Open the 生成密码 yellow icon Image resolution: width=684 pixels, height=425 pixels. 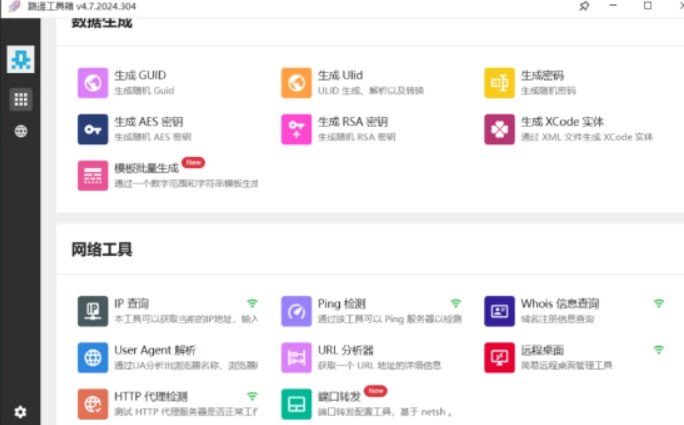point(499,83)
